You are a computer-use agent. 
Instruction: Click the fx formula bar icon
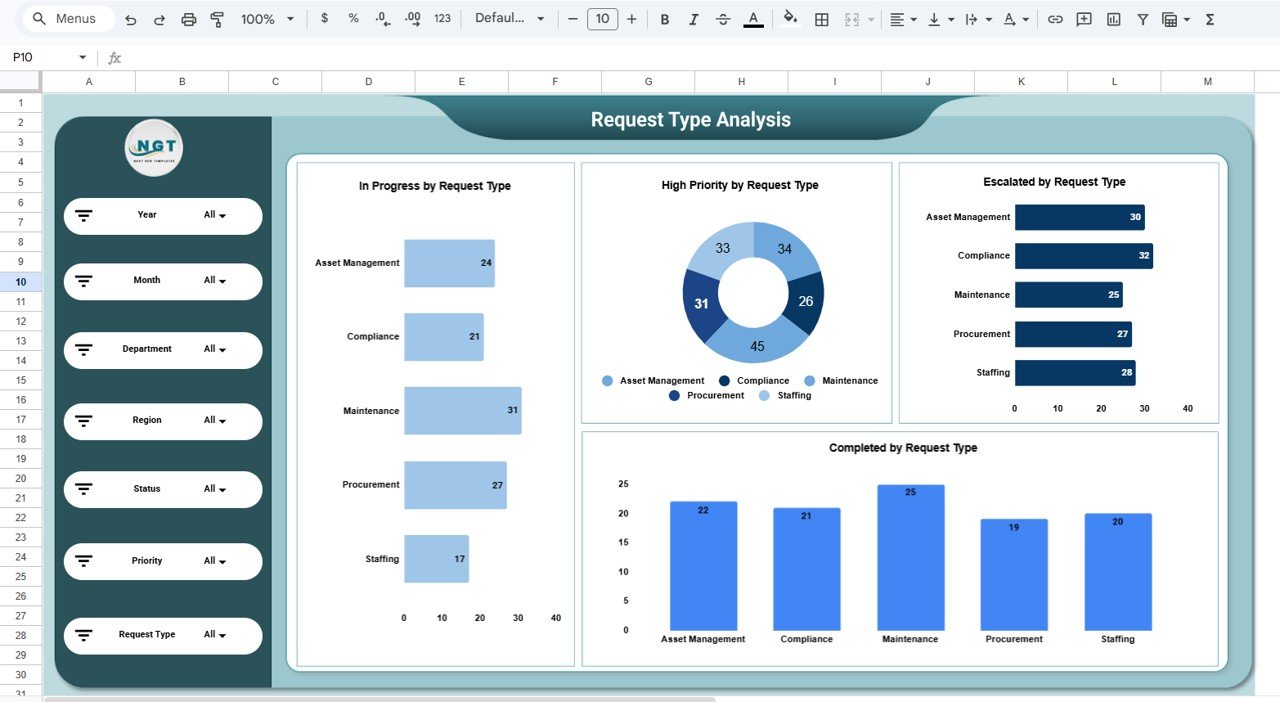(x=114, y=58)
